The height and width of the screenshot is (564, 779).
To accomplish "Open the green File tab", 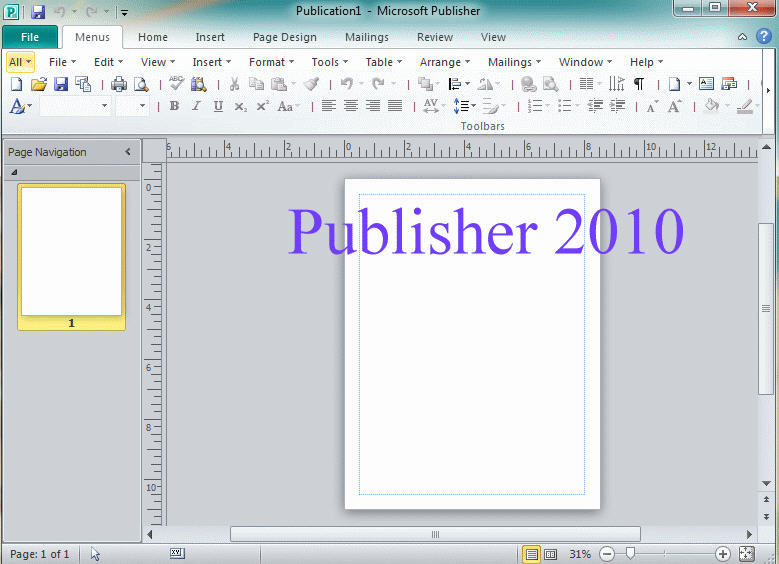I will (x=30, y=37).
